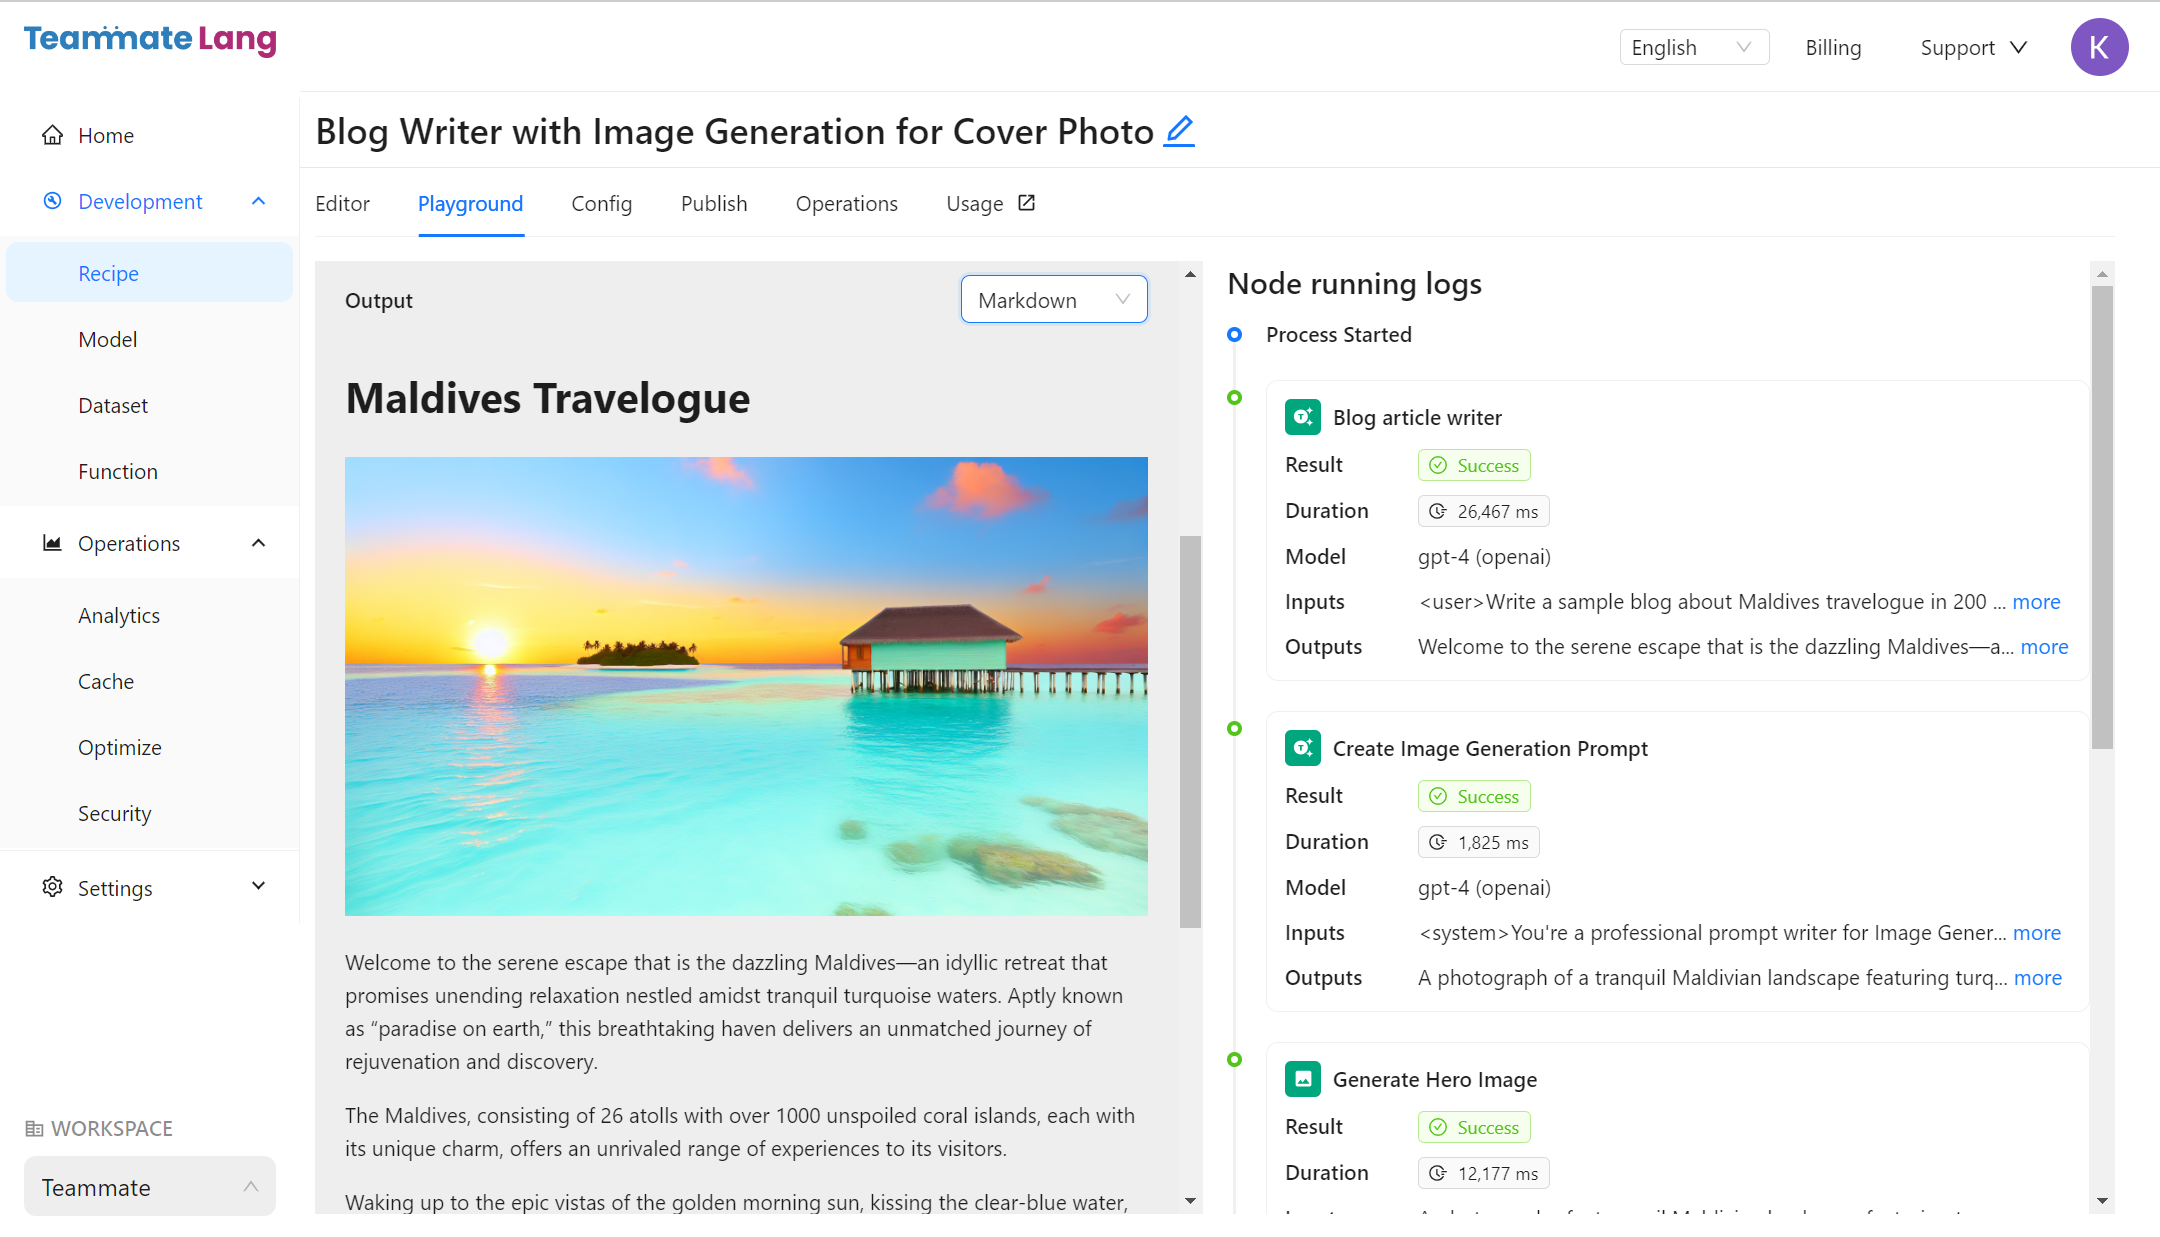Expand more for Blog writer Outputs
2160x1237 pixels.
(2043, 647)
